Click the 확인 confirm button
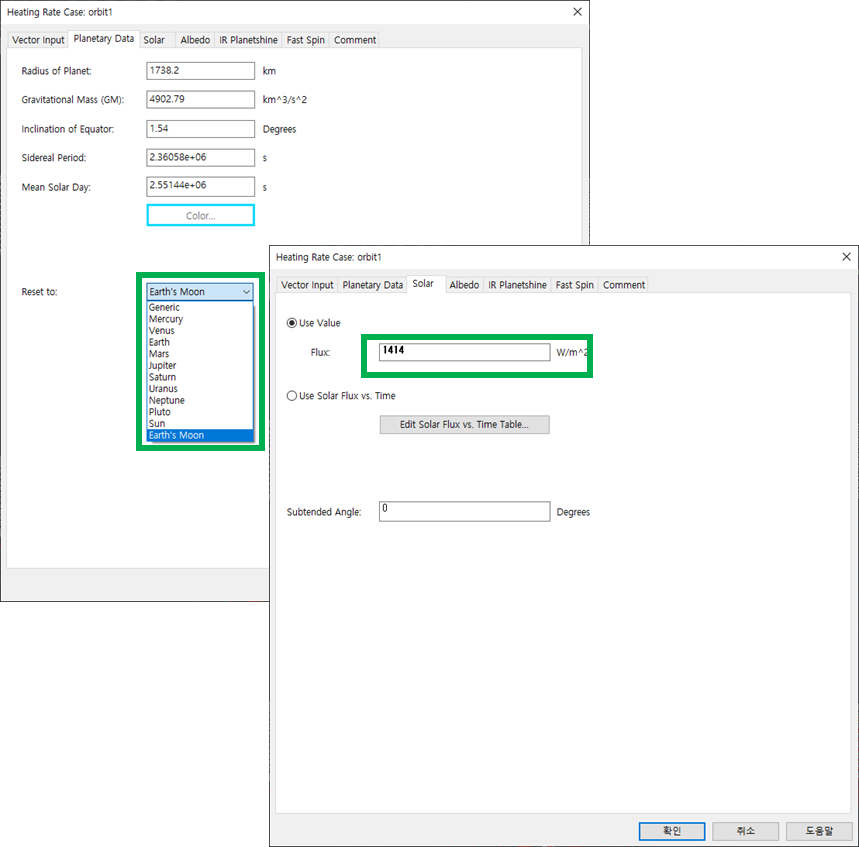Screen dimensions: 859x847 click(672, 831)
